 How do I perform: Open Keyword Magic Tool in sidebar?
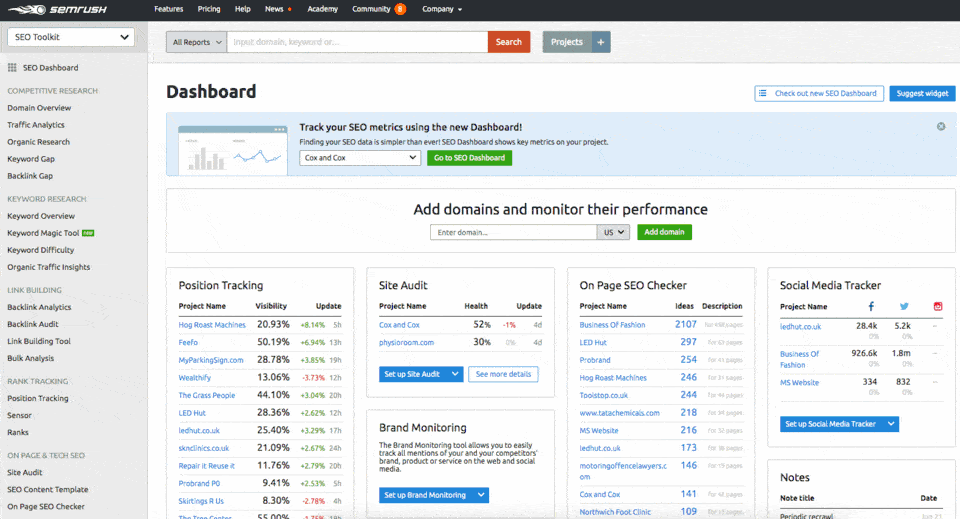43,233
